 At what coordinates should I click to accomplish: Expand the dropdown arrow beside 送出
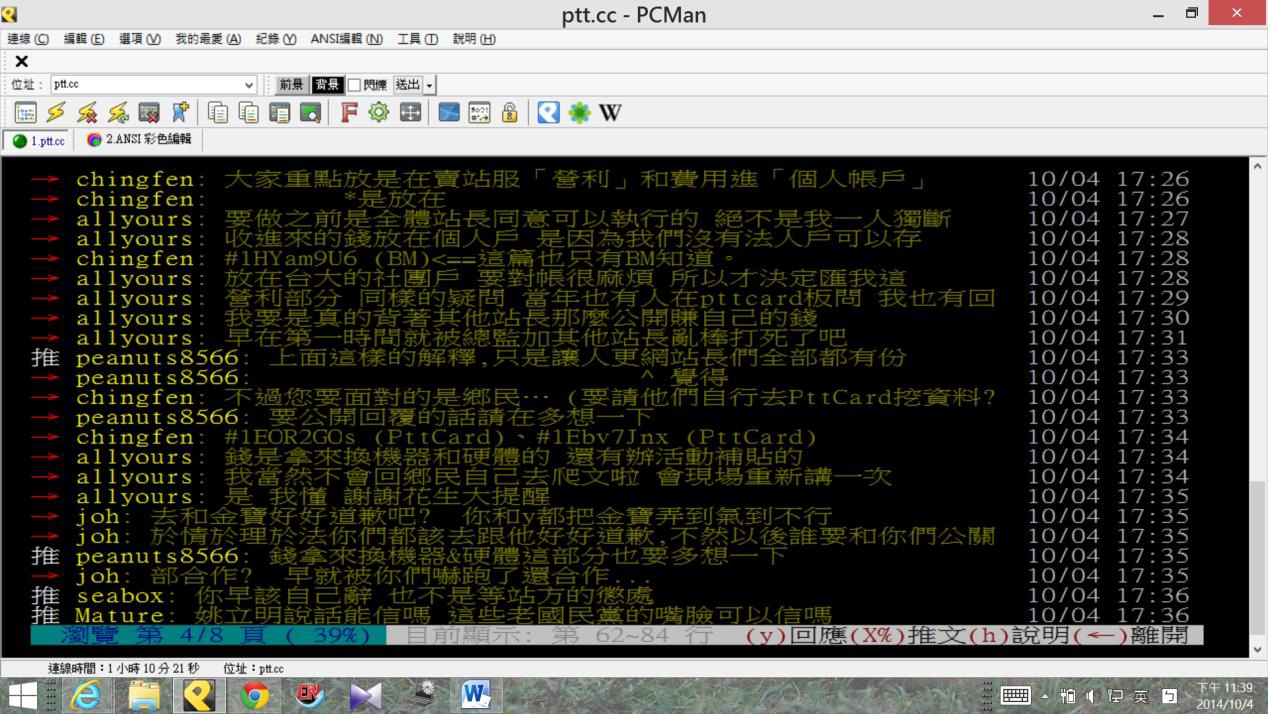coord(430,85)
